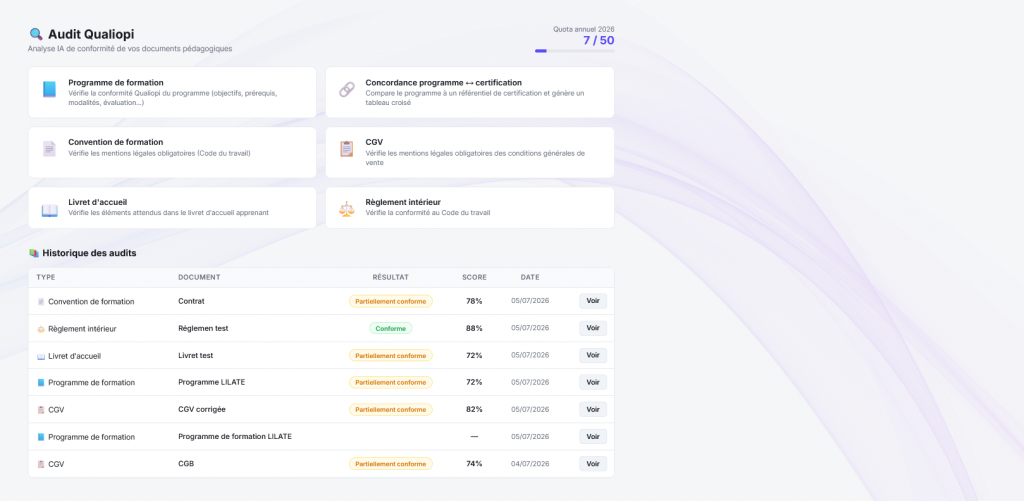1024x501 pixels.
Task: Choose the Règlement intérieur audit card
Action: [x=470, y=208]
